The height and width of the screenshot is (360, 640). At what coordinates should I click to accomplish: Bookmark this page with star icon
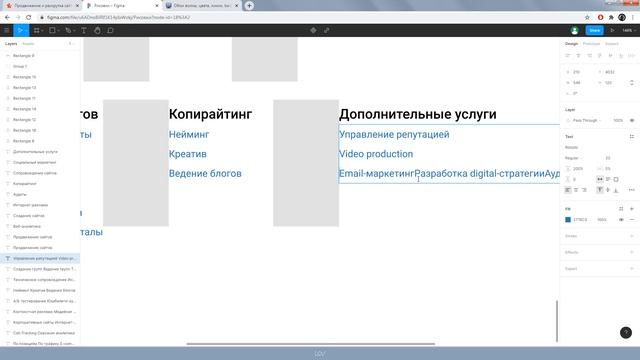(587, 17)
